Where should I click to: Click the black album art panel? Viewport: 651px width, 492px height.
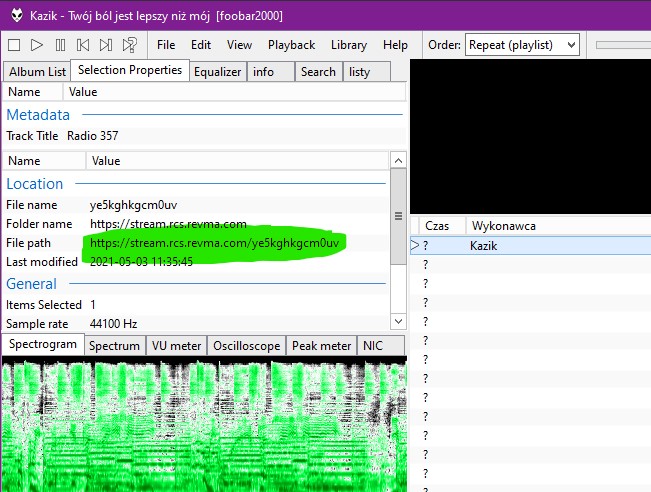(531, 136)
